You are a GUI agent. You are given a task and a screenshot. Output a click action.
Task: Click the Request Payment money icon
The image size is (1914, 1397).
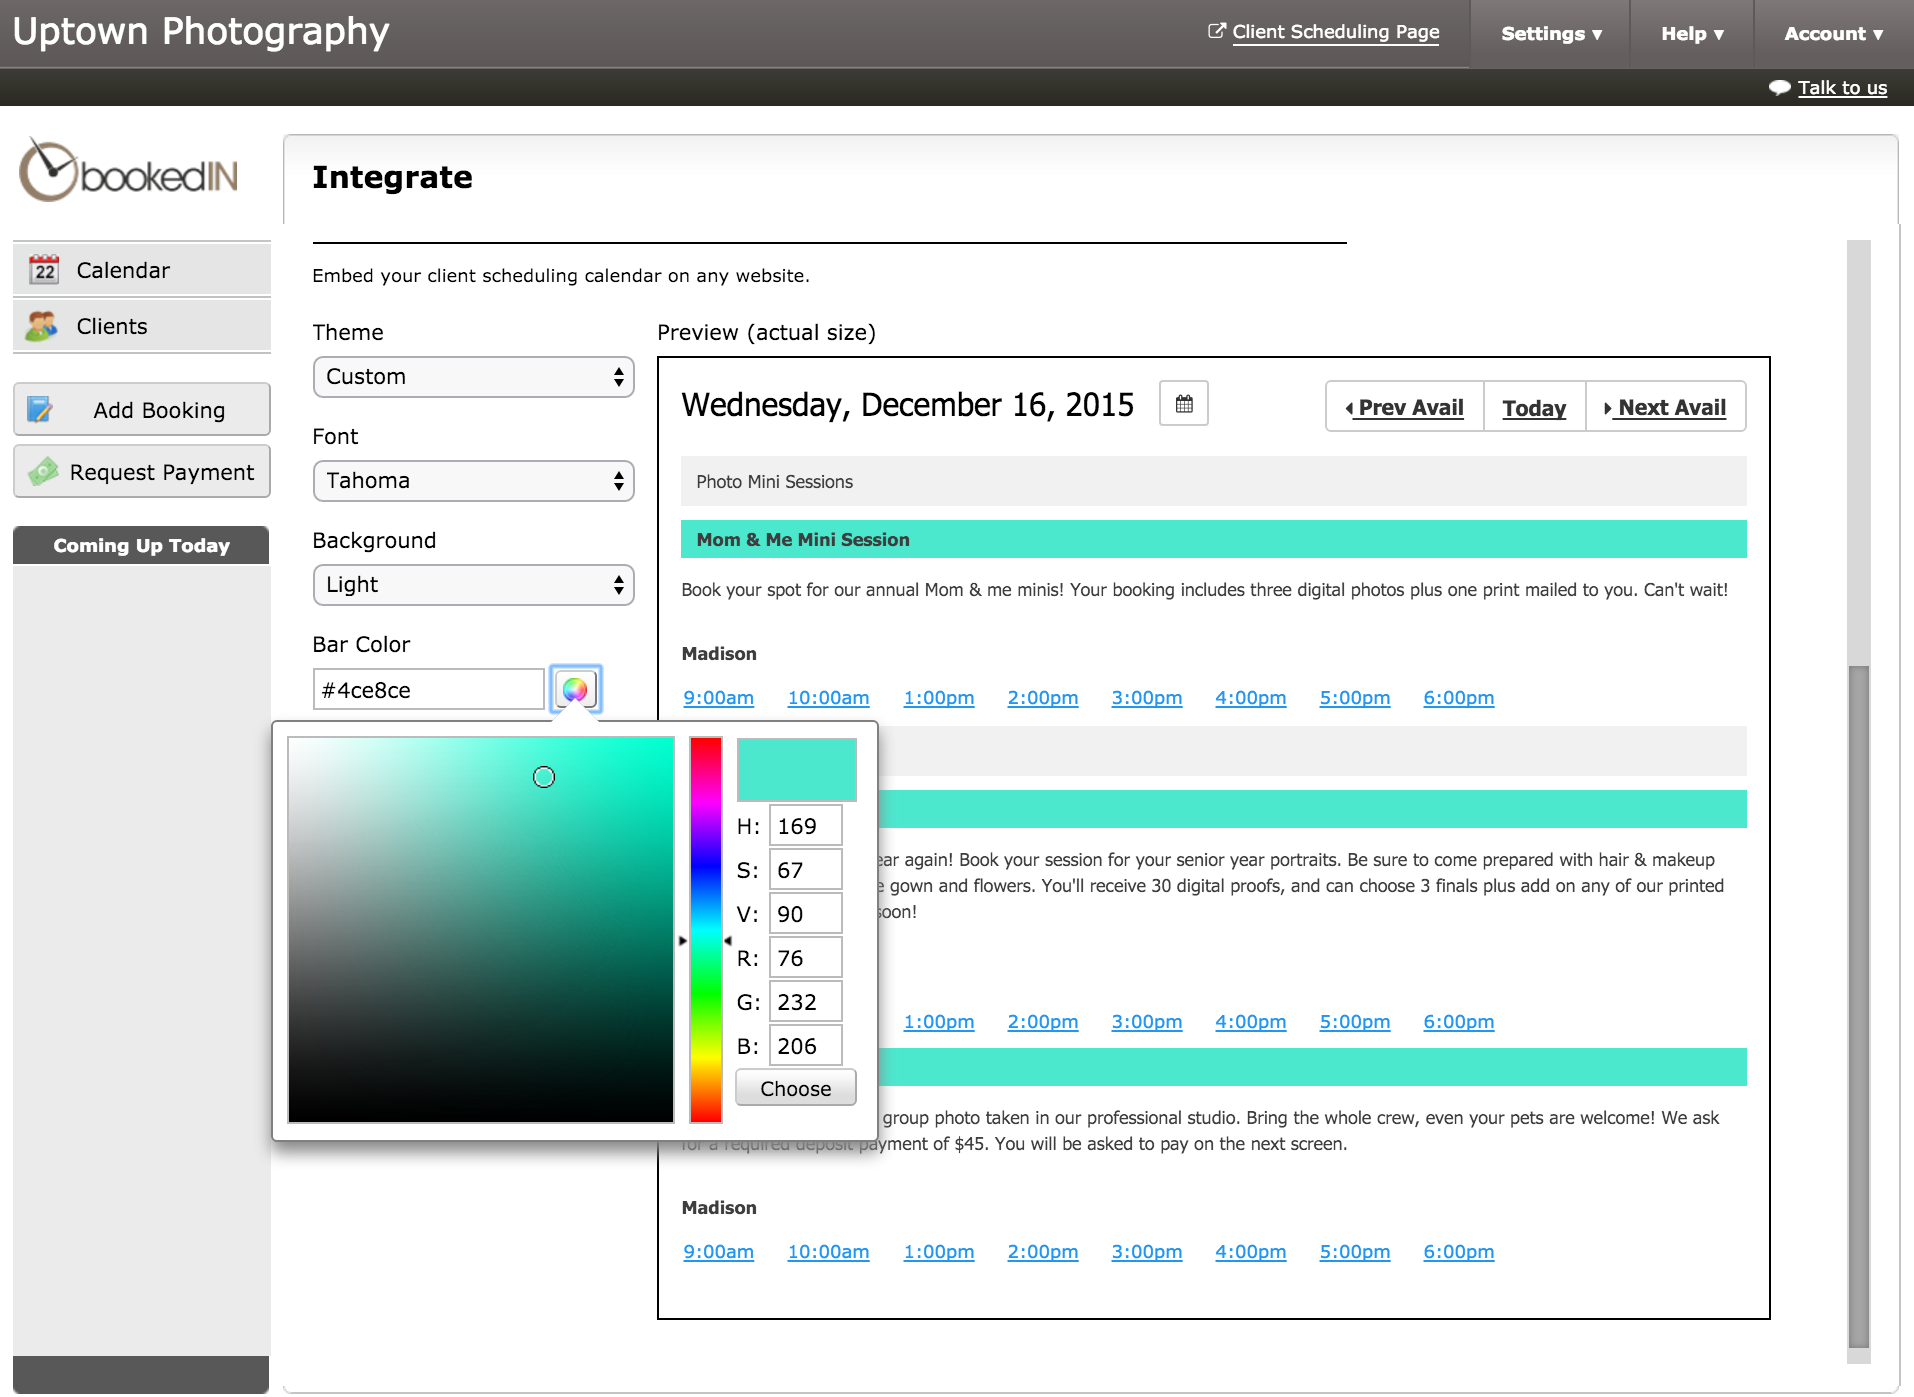[43, 472]
